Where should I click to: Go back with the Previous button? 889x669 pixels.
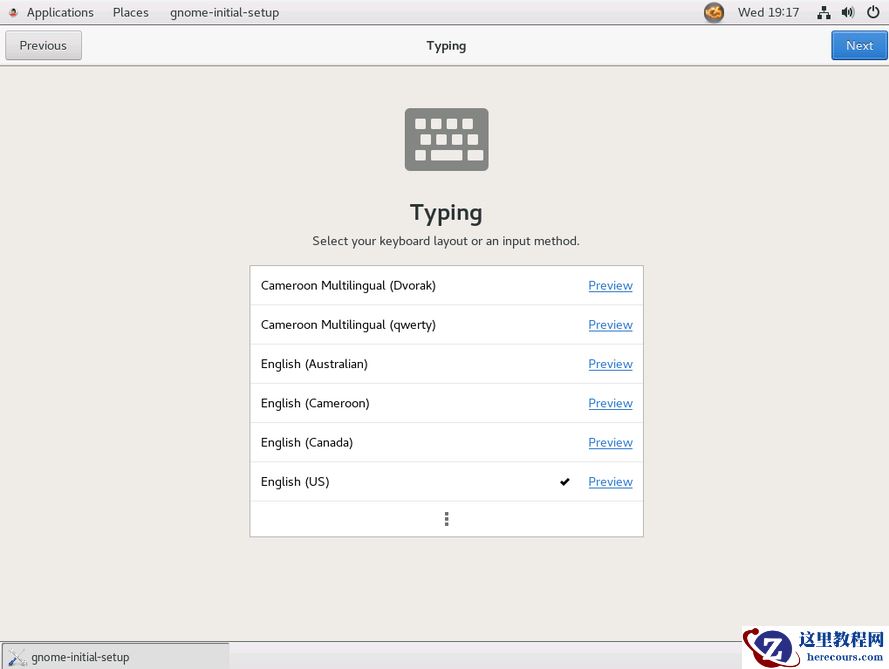pos(43,45)
